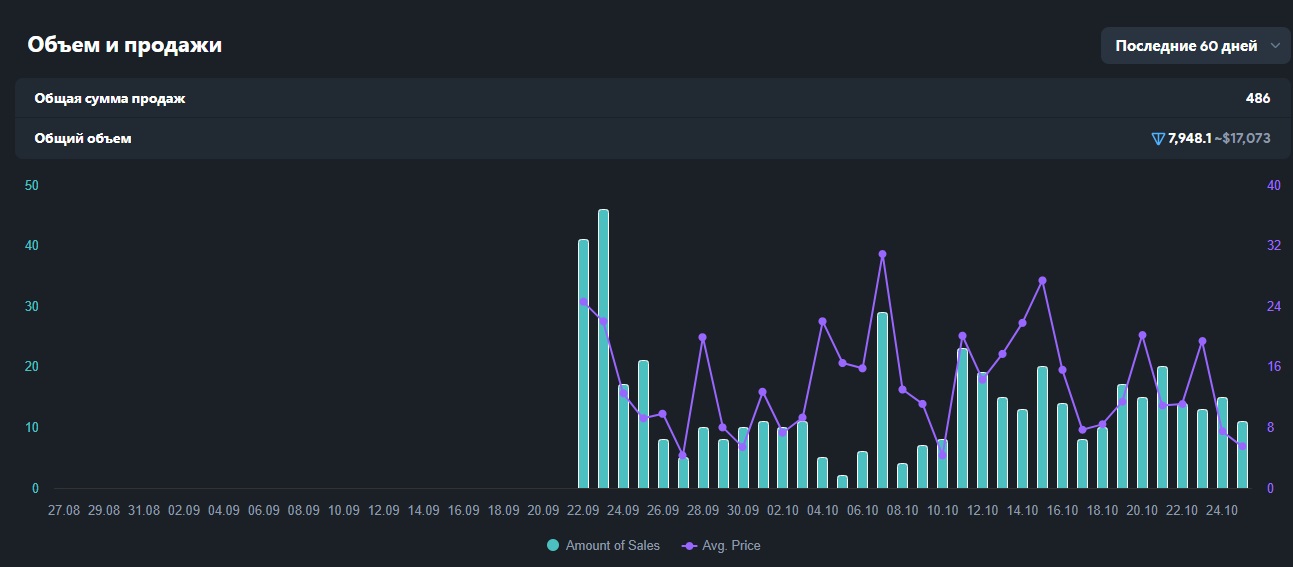Open the "Последние 60 дней" period dropdown
The width and height of the screenshot is (1293, 567).
point(1195,46)
